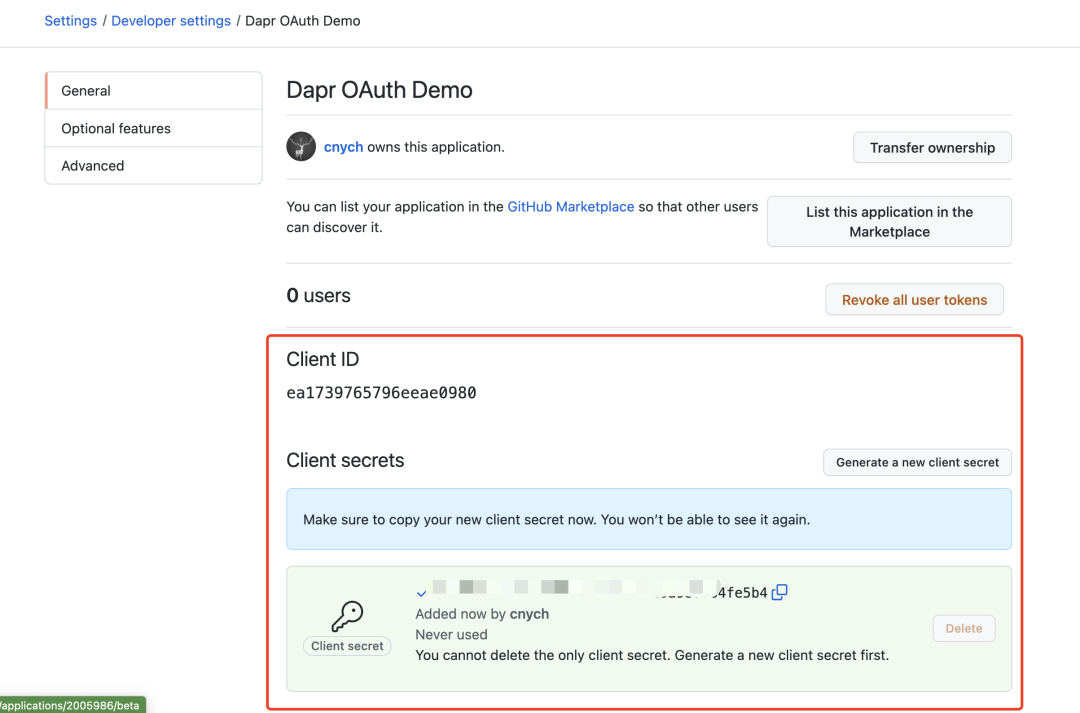
Task: Click the Client secret pill label
Action: click(347, 646)
